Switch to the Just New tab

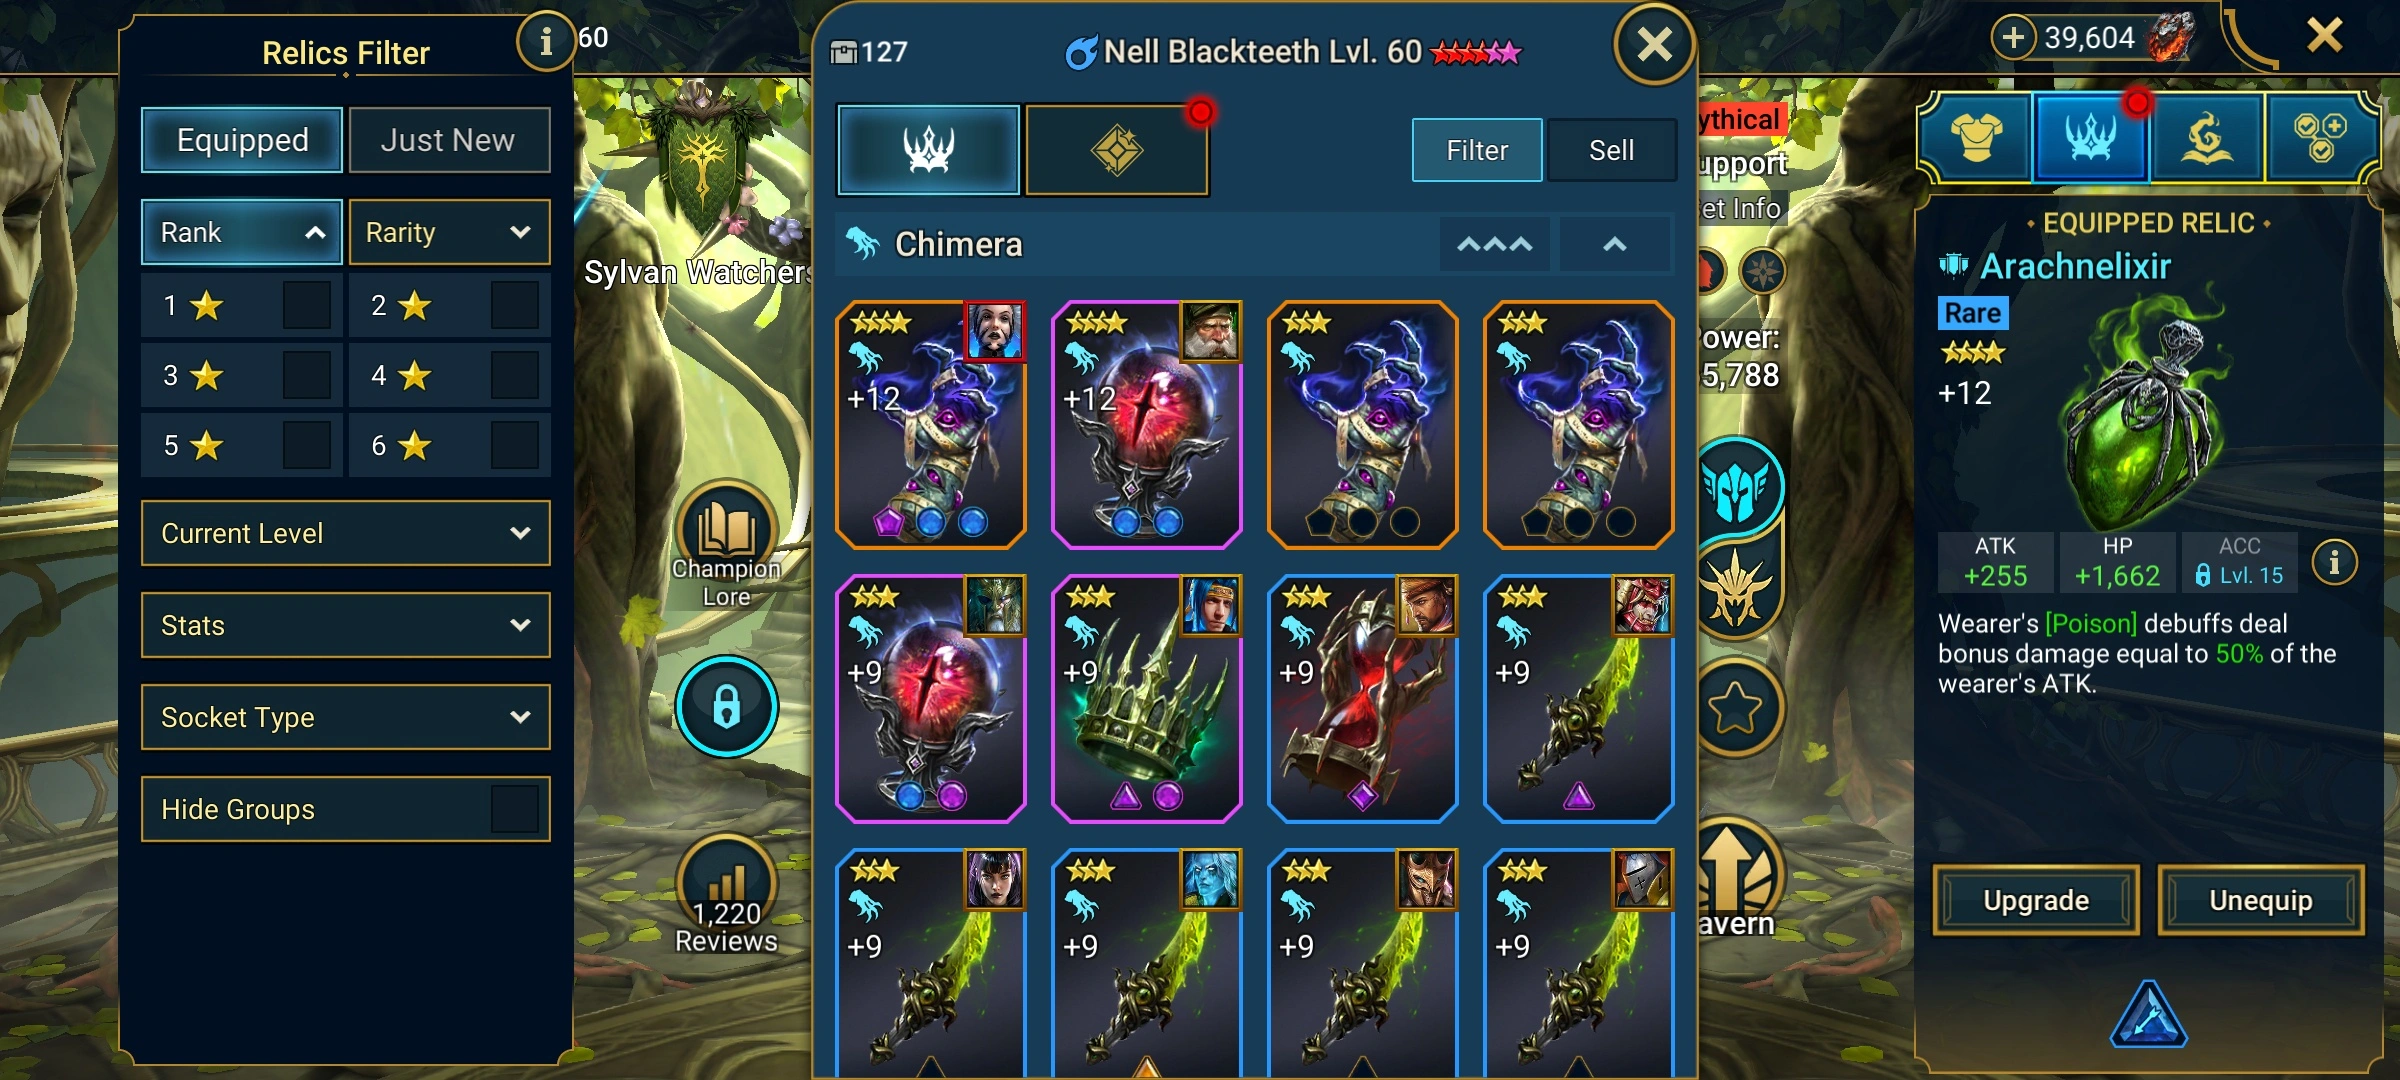(449, 140)
